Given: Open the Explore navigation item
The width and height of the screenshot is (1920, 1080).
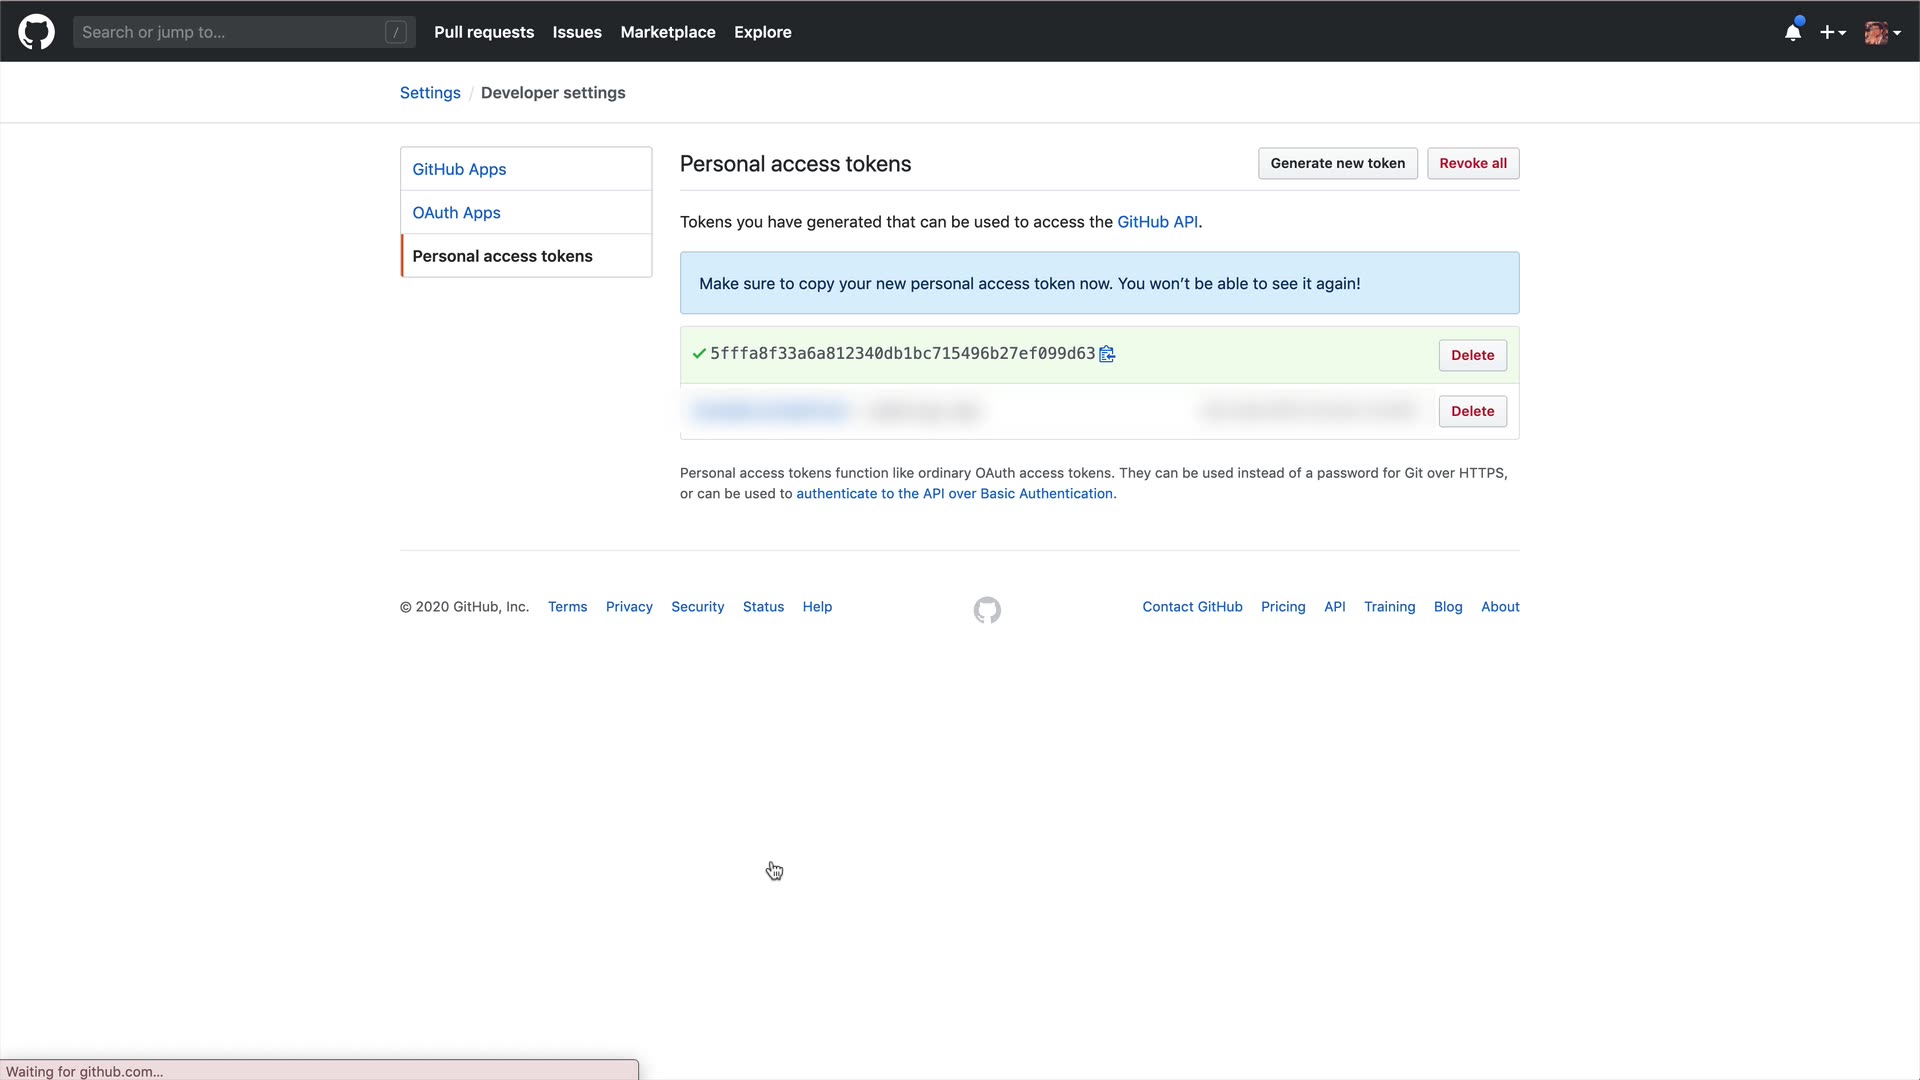Looking at the screenshot, I should 762,32.
